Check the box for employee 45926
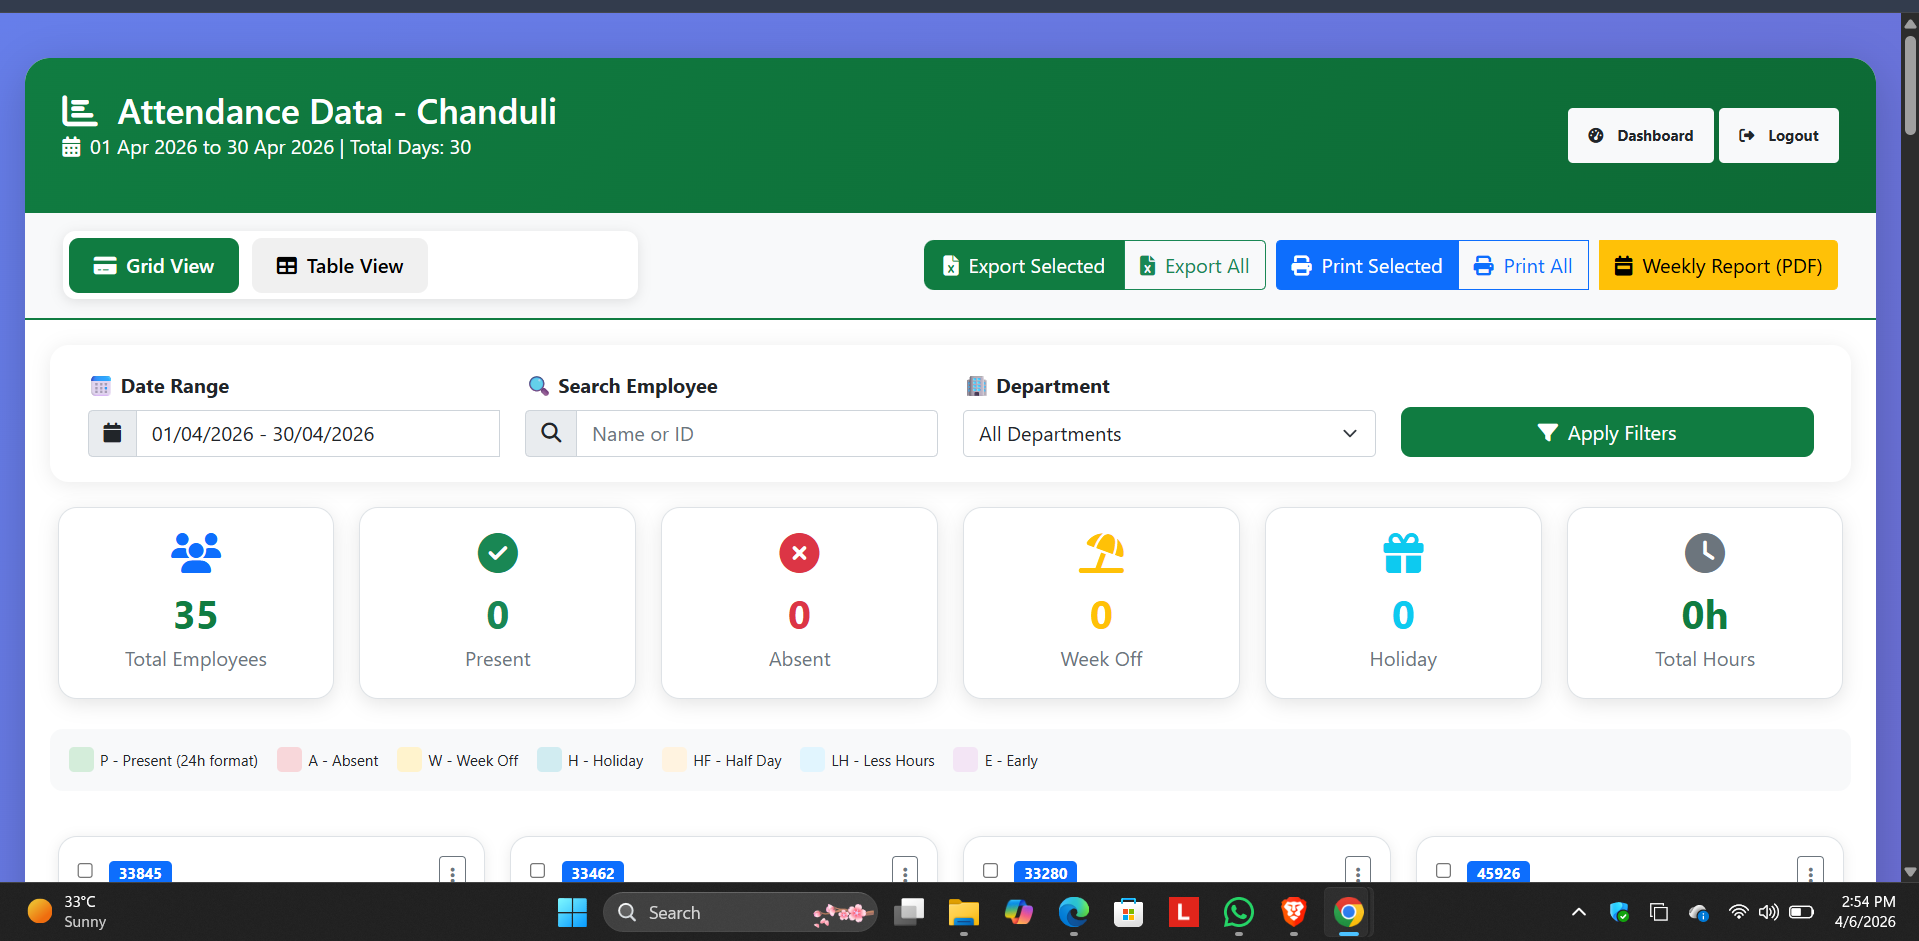Screen dimensions: 1919x941 1443,871
